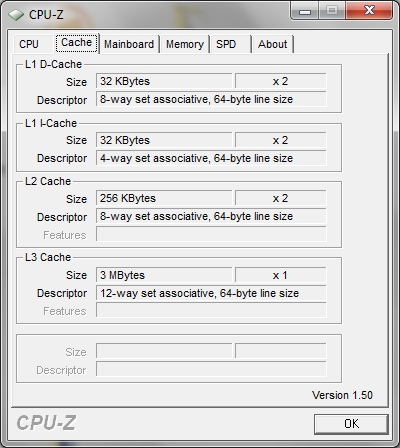This screenshot has height=448, width=400.
Task: Show the About tab
Action: 272,44
